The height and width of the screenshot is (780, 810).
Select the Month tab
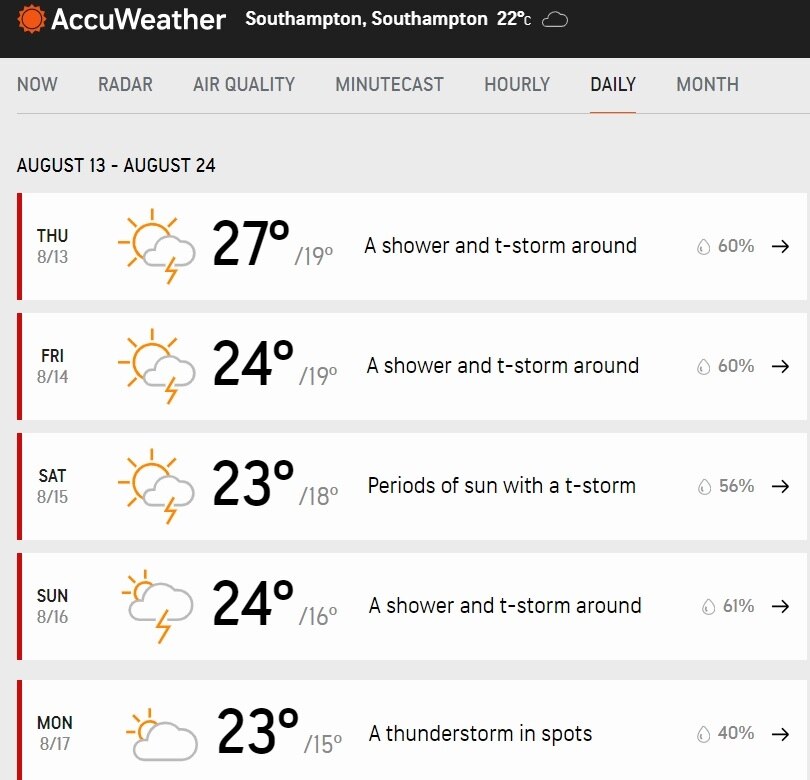coord(707,85)
